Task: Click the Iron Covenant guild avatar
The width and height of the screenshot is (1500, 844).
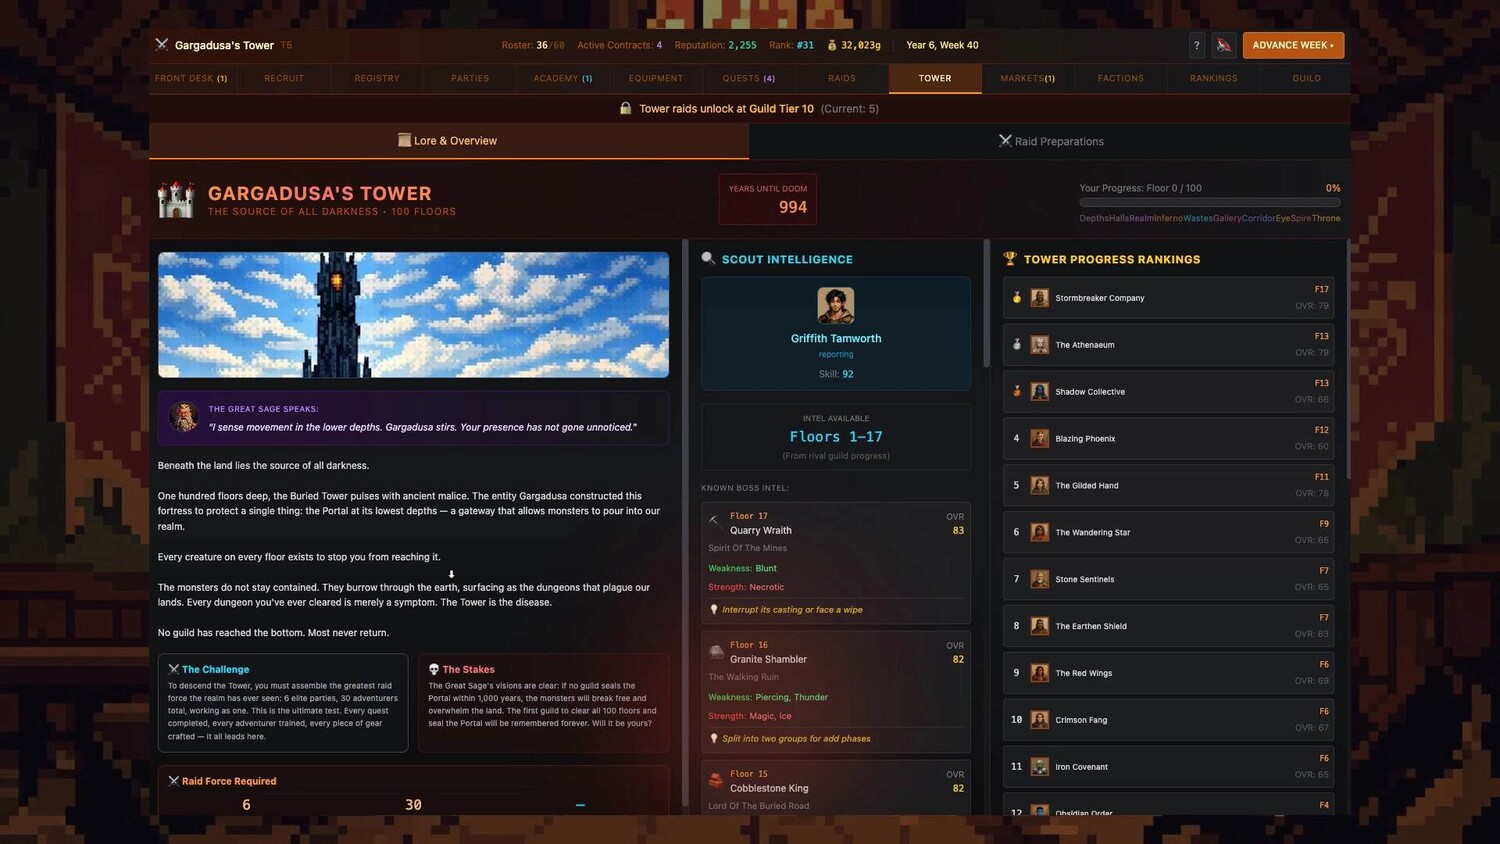Action: pyautogui.click(x=1040, y=767)
